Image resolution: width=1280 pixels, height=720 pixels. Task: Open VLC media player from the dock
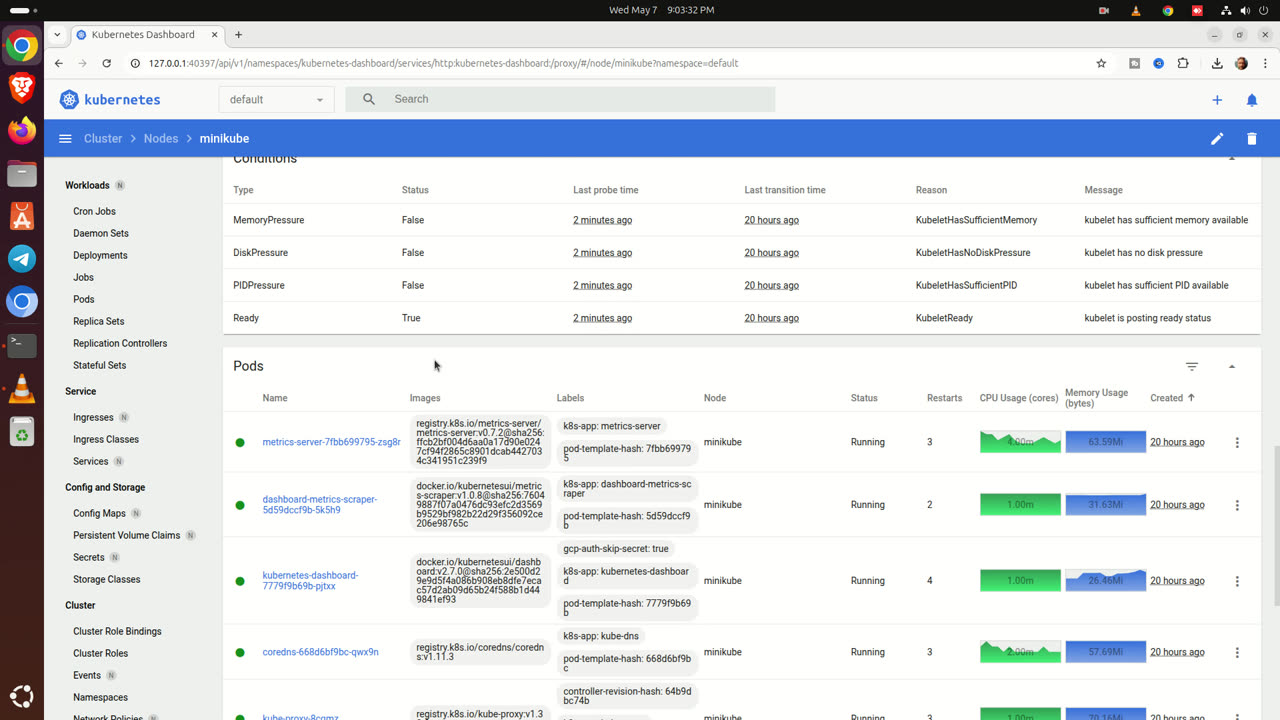pos(22,389)
